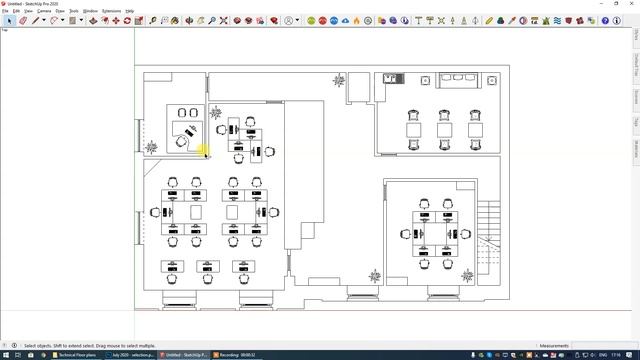Open the Windows Start menu

tap(6, 355)
